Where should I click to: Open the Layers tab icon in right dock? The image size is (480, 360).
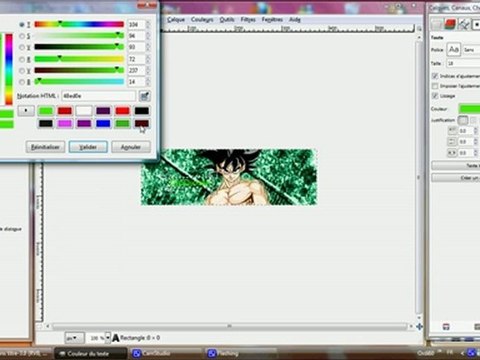click(x=436, y=24)
